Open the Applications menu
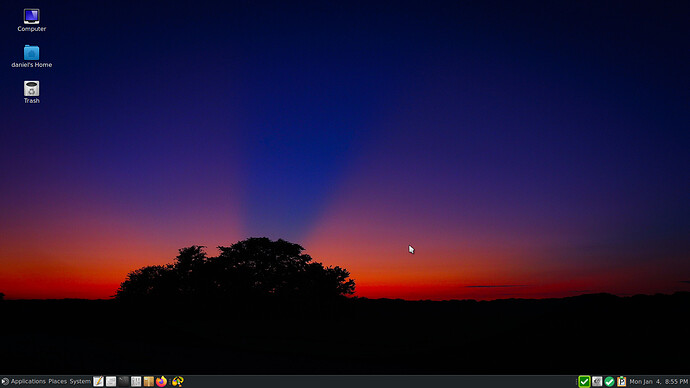This screenshot has height=388, width=690. pyautogui.click(x=28, y=381)
